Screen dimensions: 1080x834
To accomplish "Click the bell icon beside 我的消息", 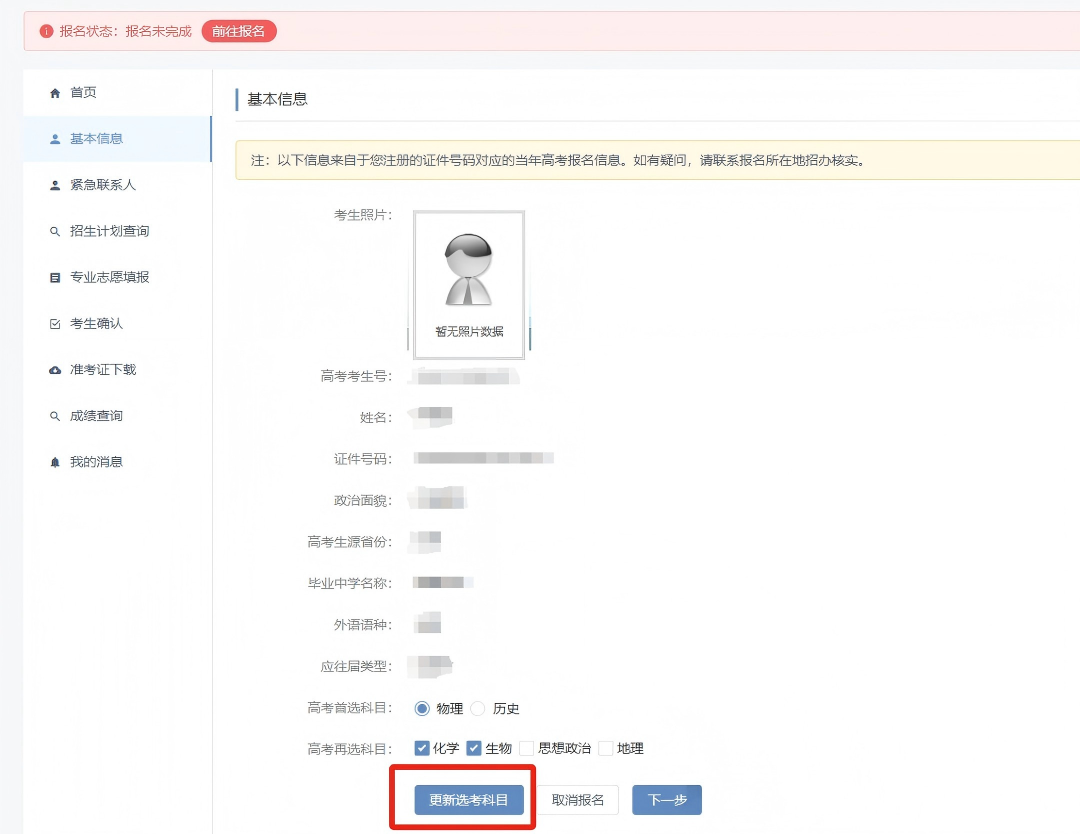I will click(x=55, y=462).
